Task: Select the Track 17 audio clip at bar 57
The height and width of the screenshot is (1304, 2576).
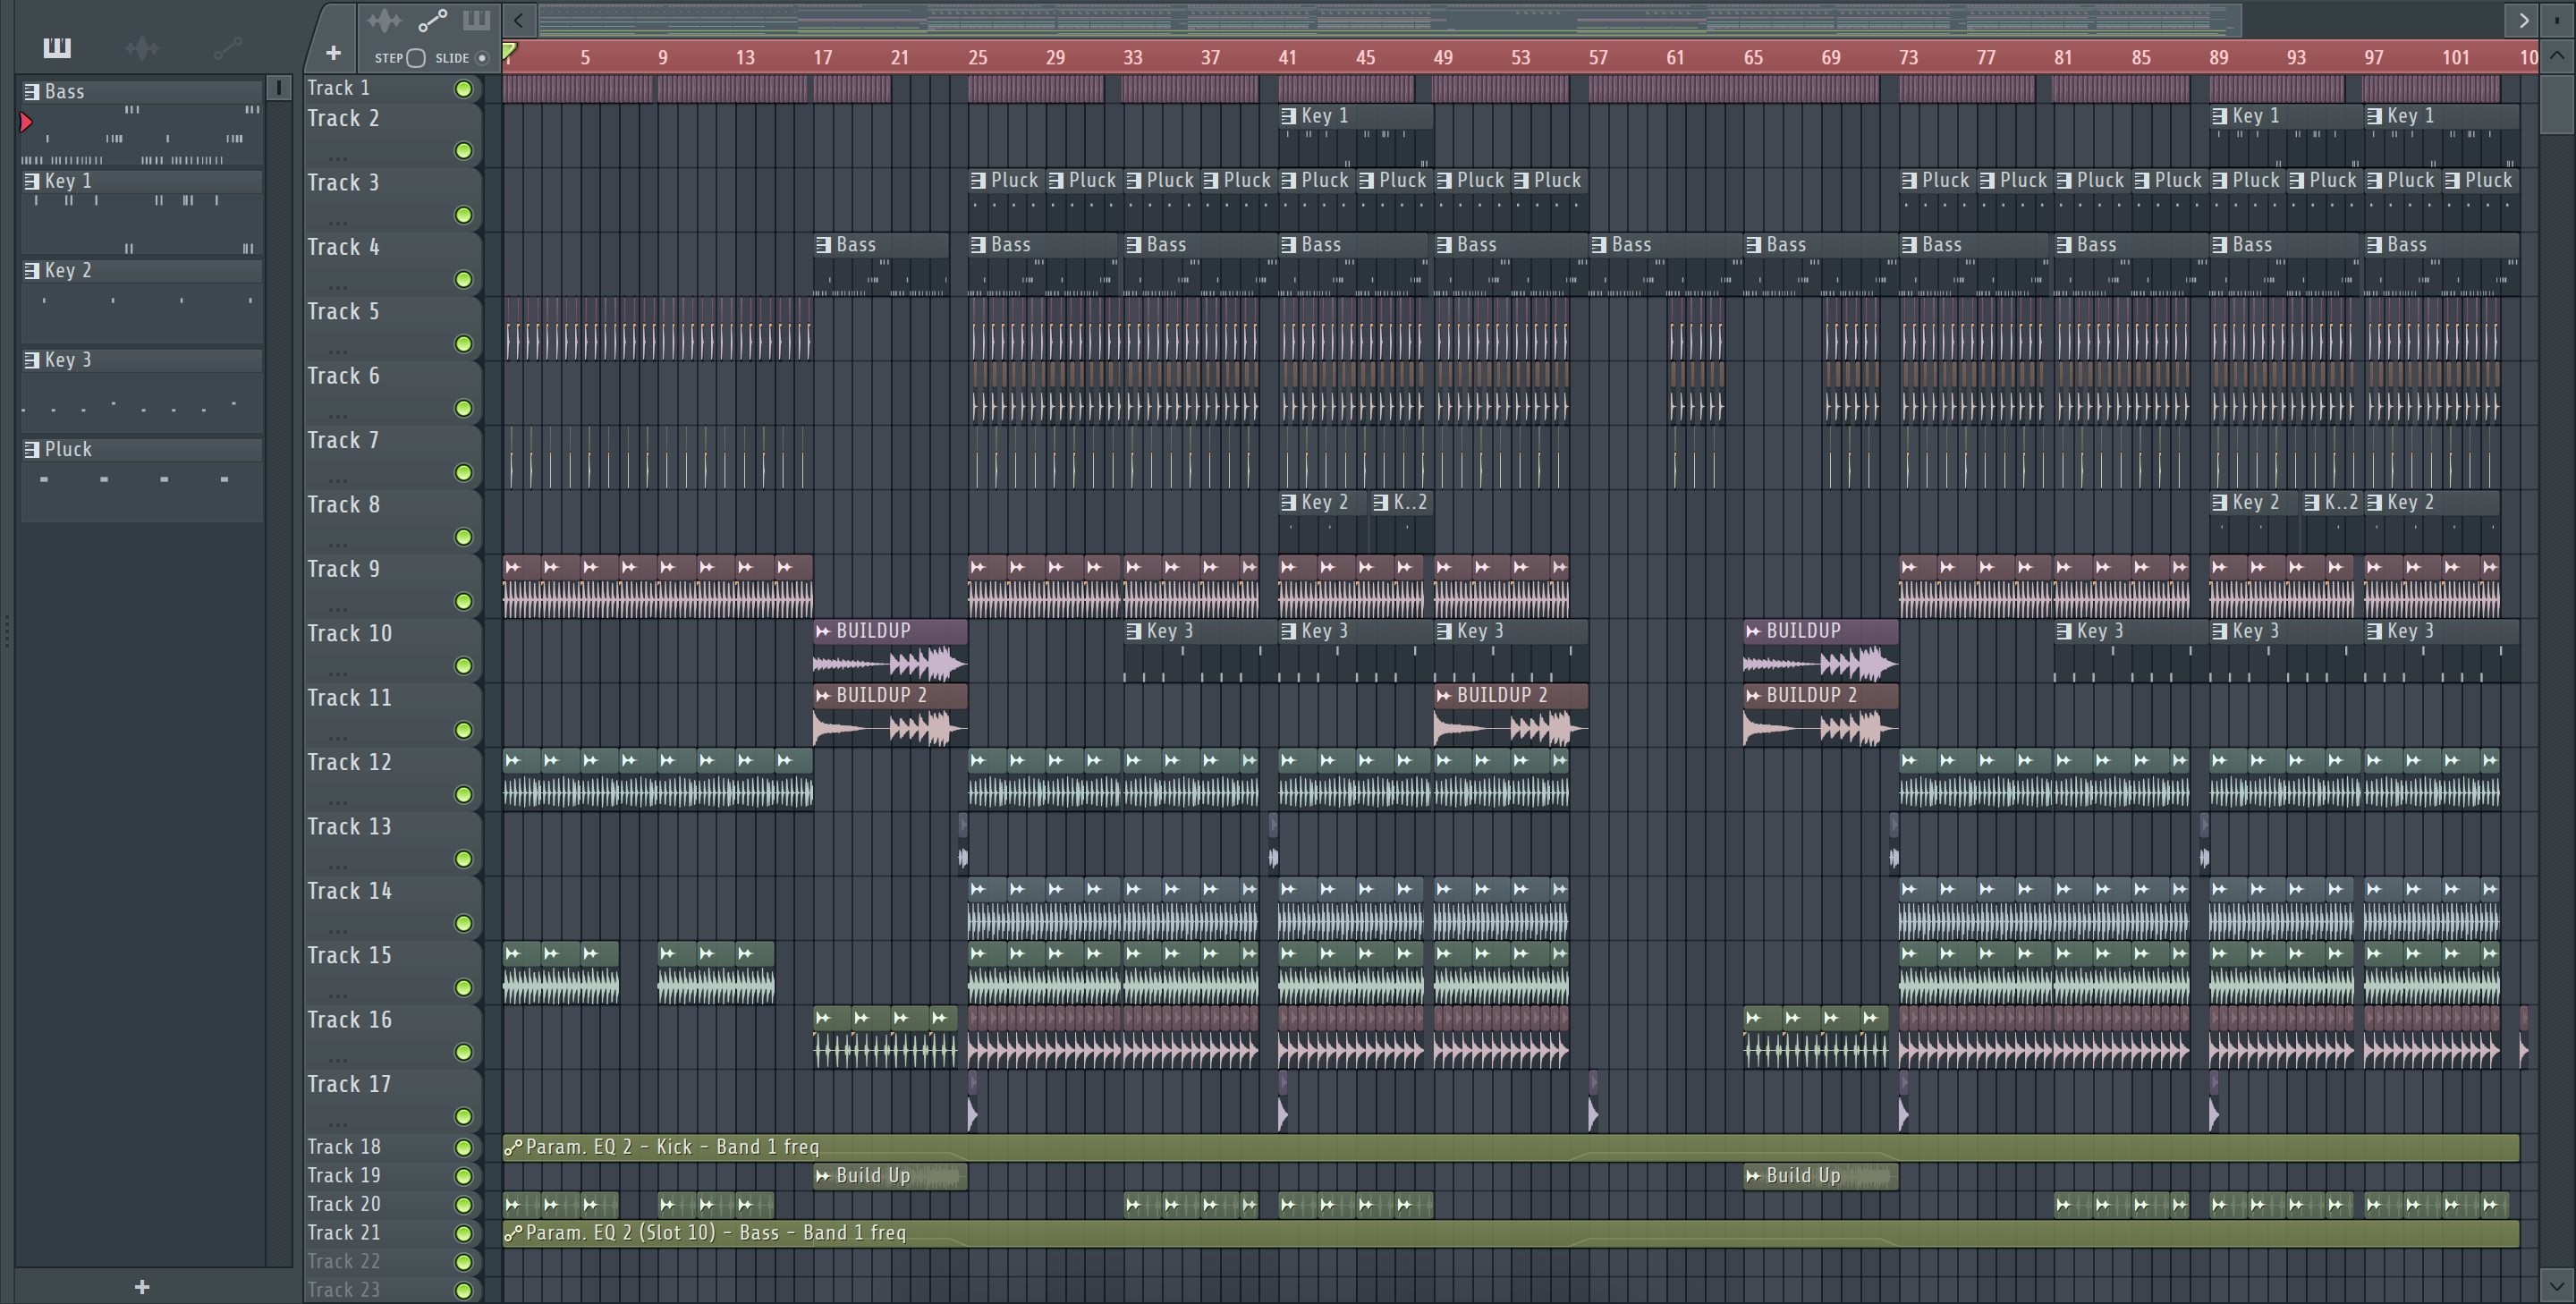Action: [x=1593, y=1100]
